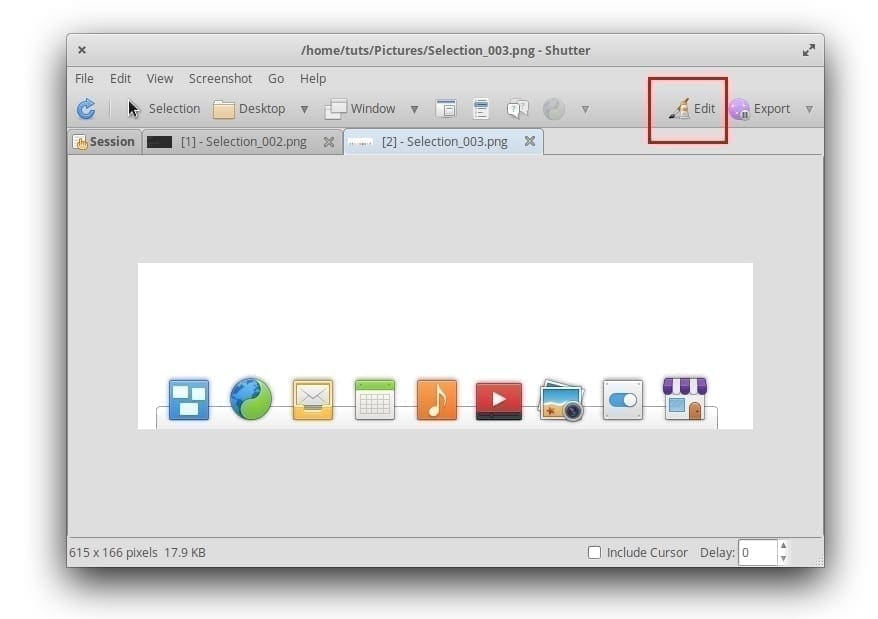This screenshot has height=619, width=878.
Task: Click the greyed-out website capture globe icon
Action: click(x=553, y=109)
